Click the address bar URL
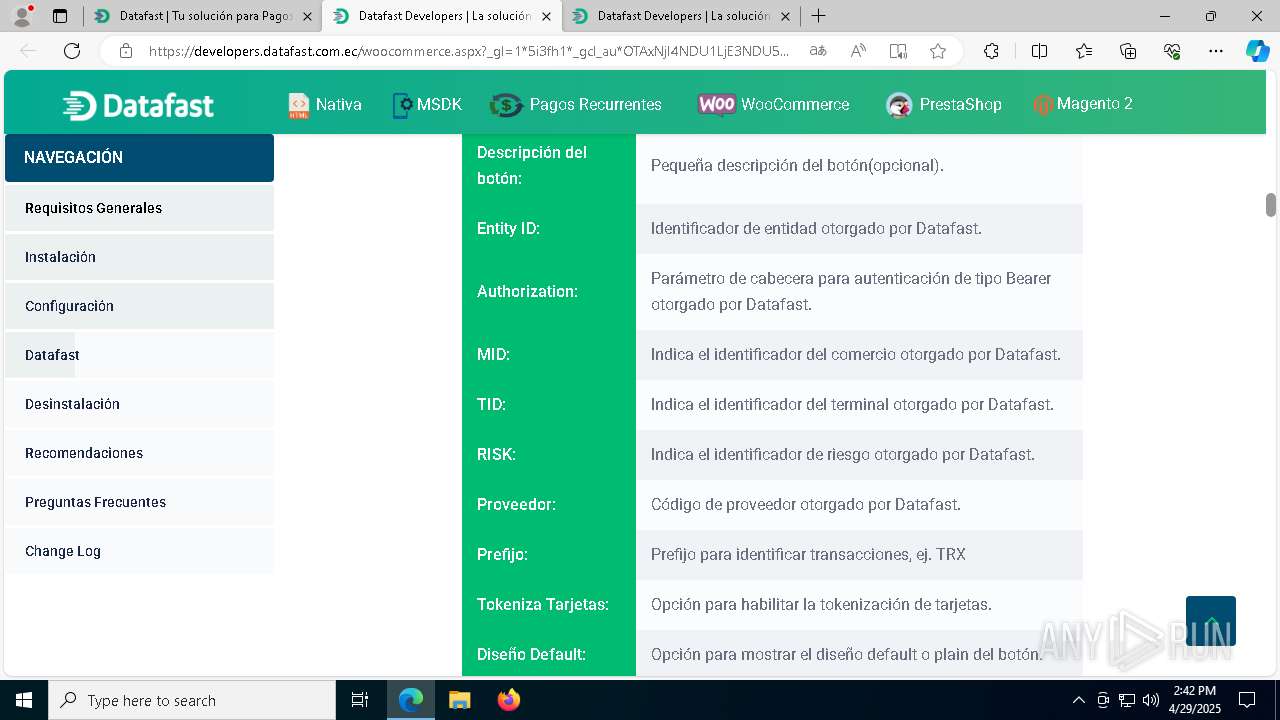 468,51
